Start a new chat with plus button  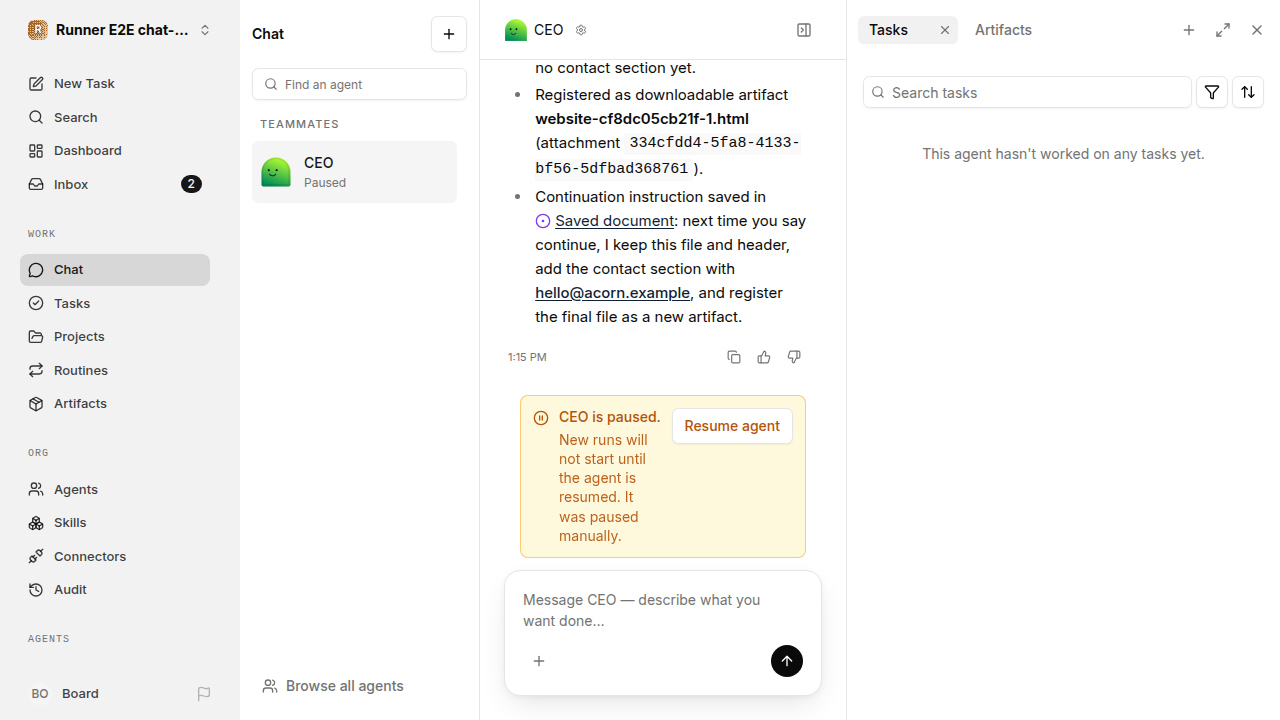(449, 34)
